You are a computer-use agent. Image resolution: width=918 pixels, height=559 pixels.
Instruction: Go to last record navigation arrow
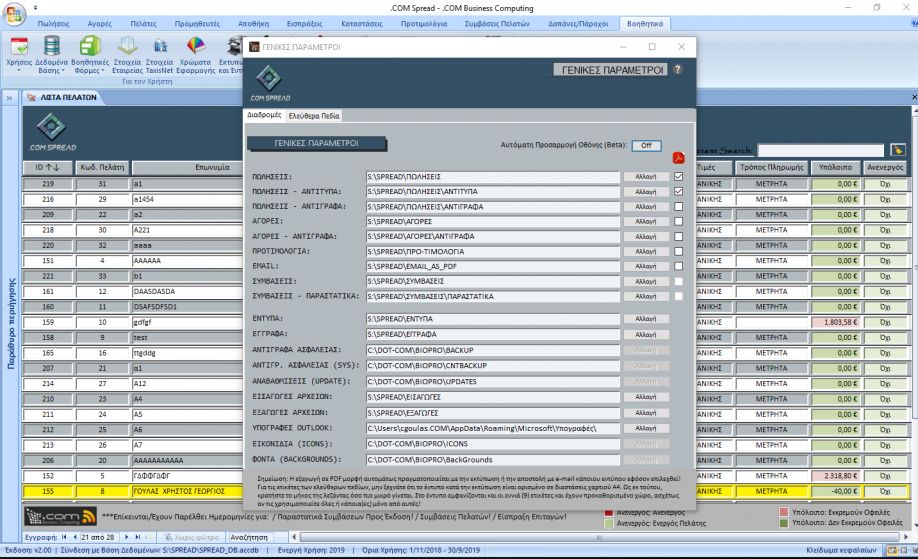pyautogui.click(x=138, y=537)
